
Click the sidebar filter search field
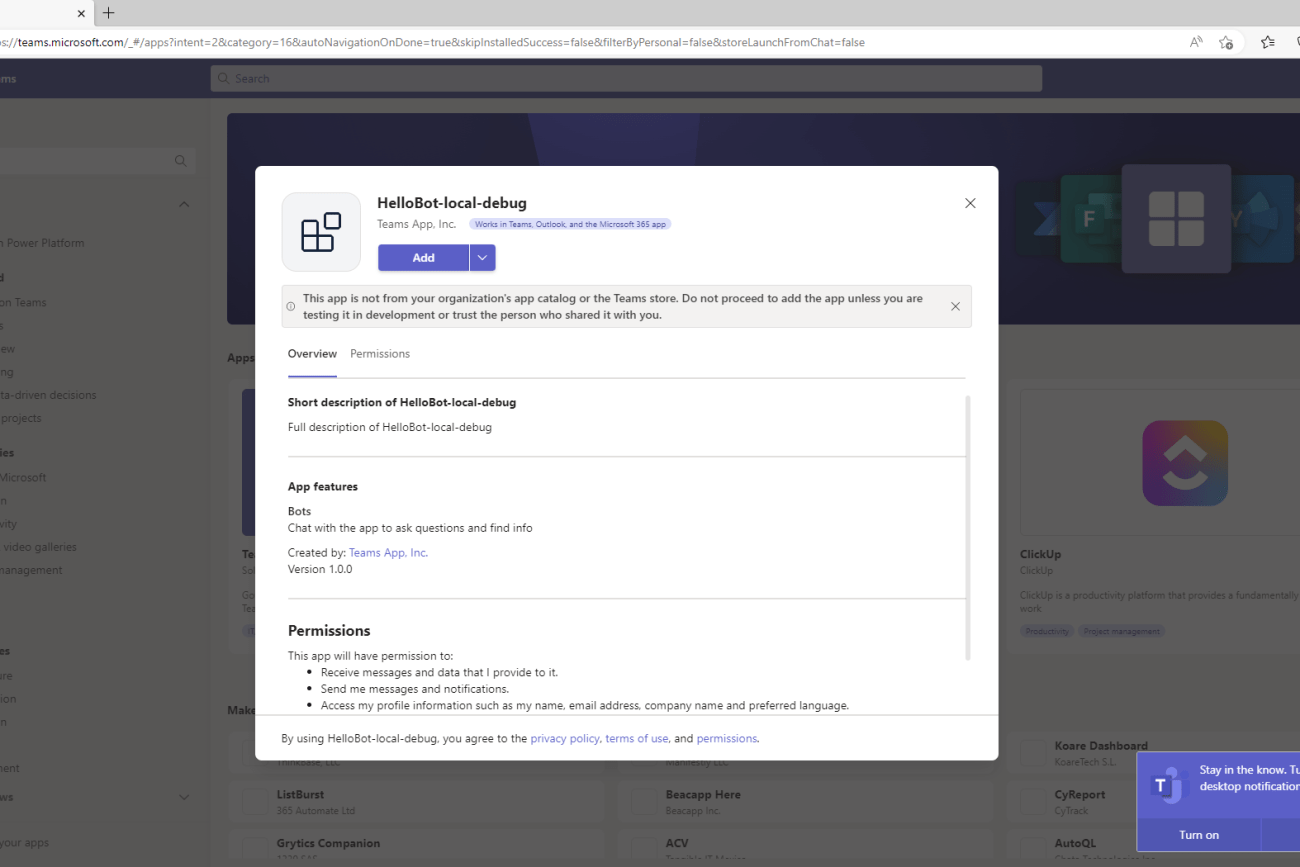[97, 161]
